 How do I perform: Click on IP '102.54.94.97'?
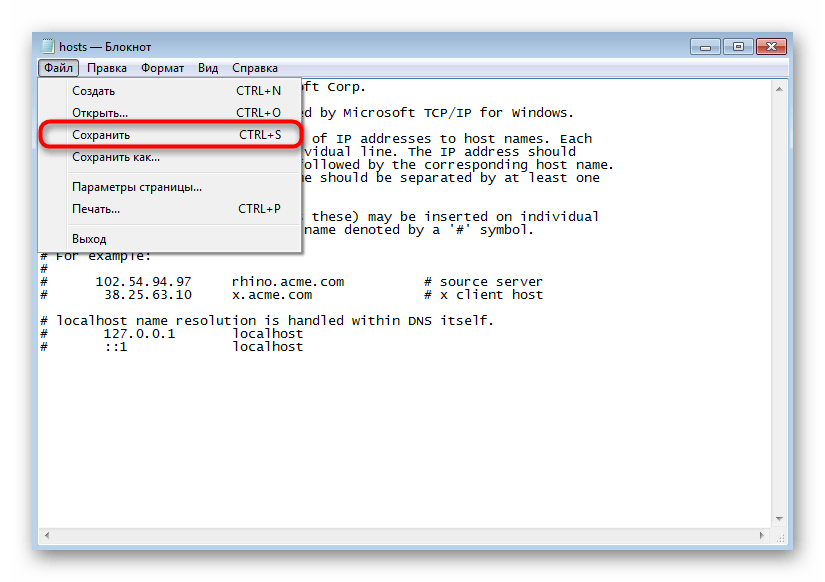coord(143,282)
